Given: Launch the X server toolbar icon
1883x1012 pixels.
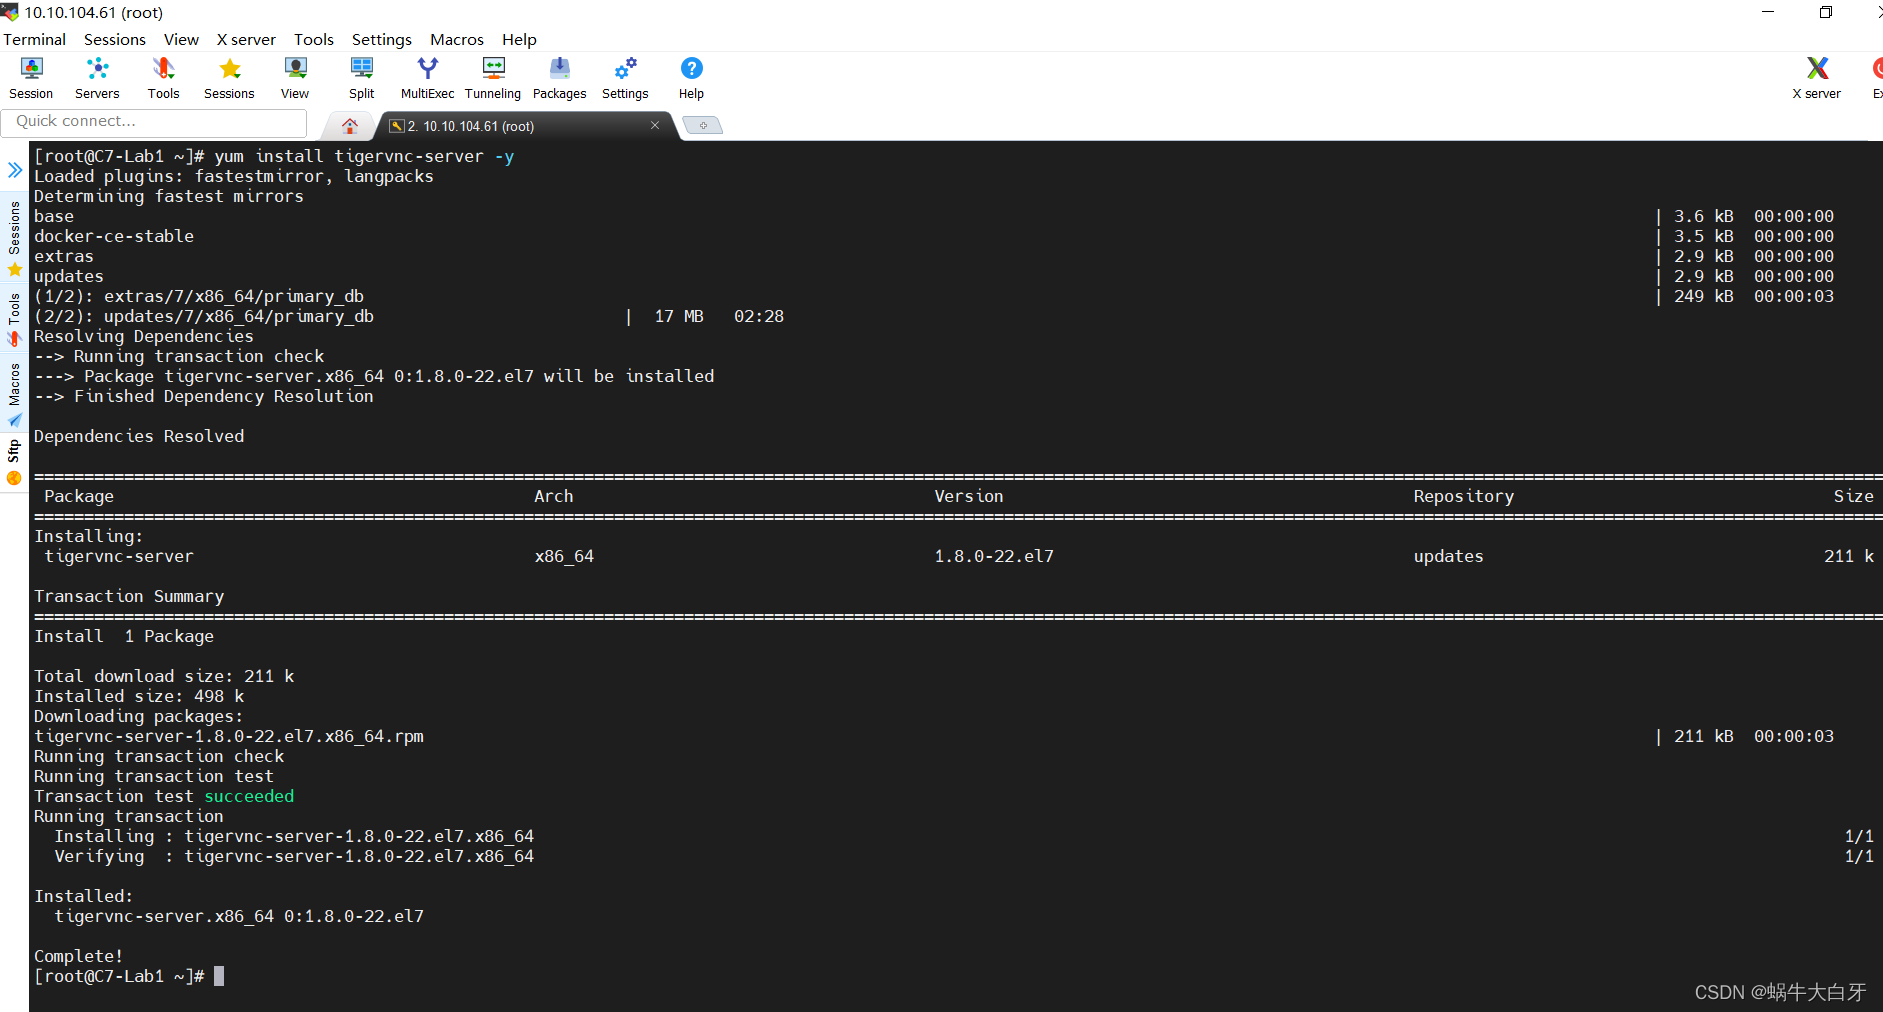Looking at the screenshot, I should pos(1816,78).
